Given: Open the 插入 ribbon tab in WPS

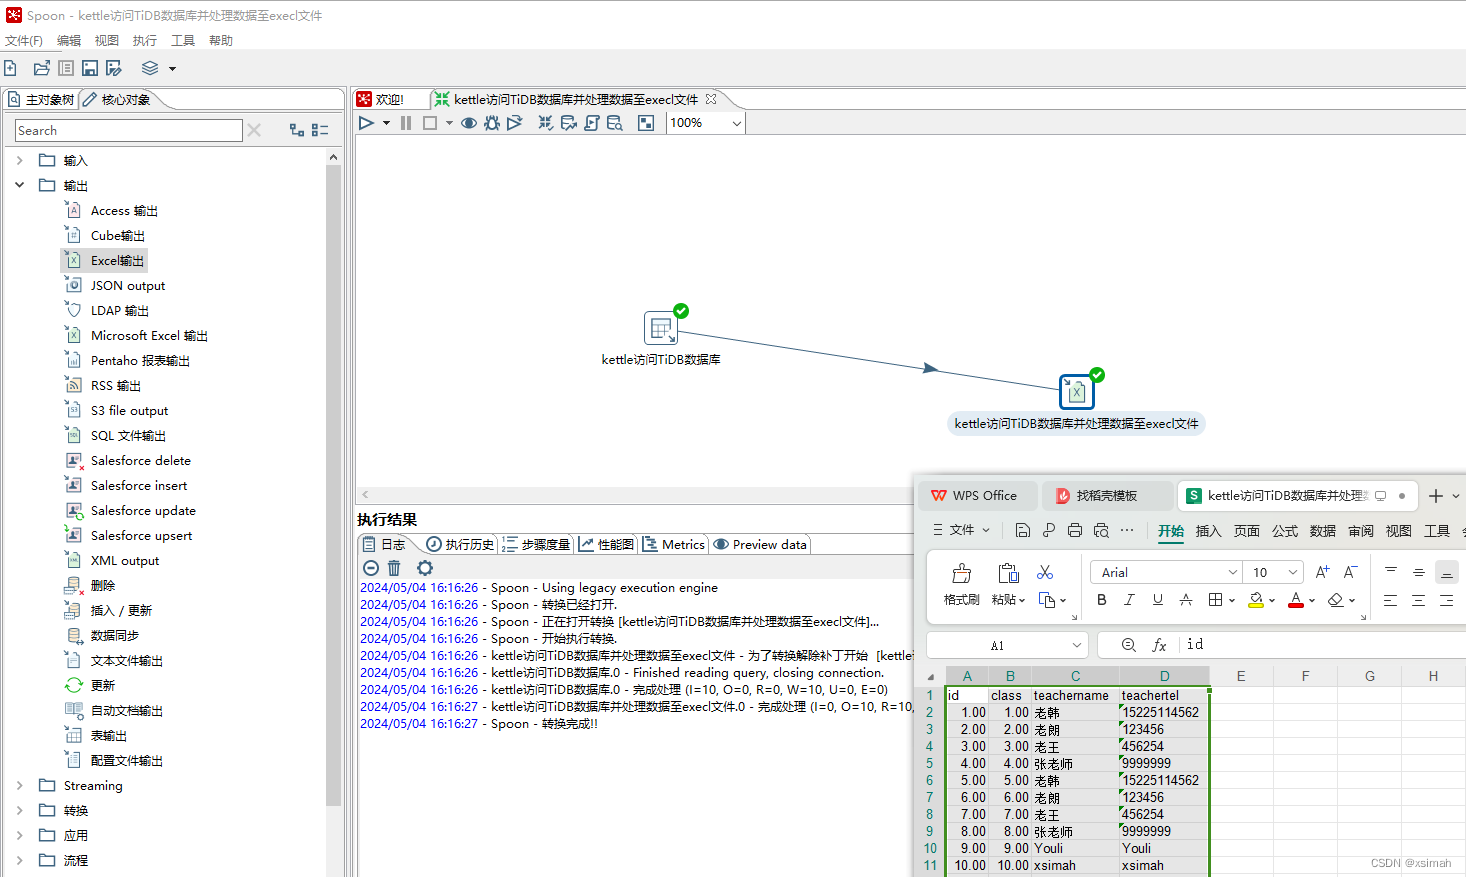Looking at the screenshot, I should (1208, 531).
